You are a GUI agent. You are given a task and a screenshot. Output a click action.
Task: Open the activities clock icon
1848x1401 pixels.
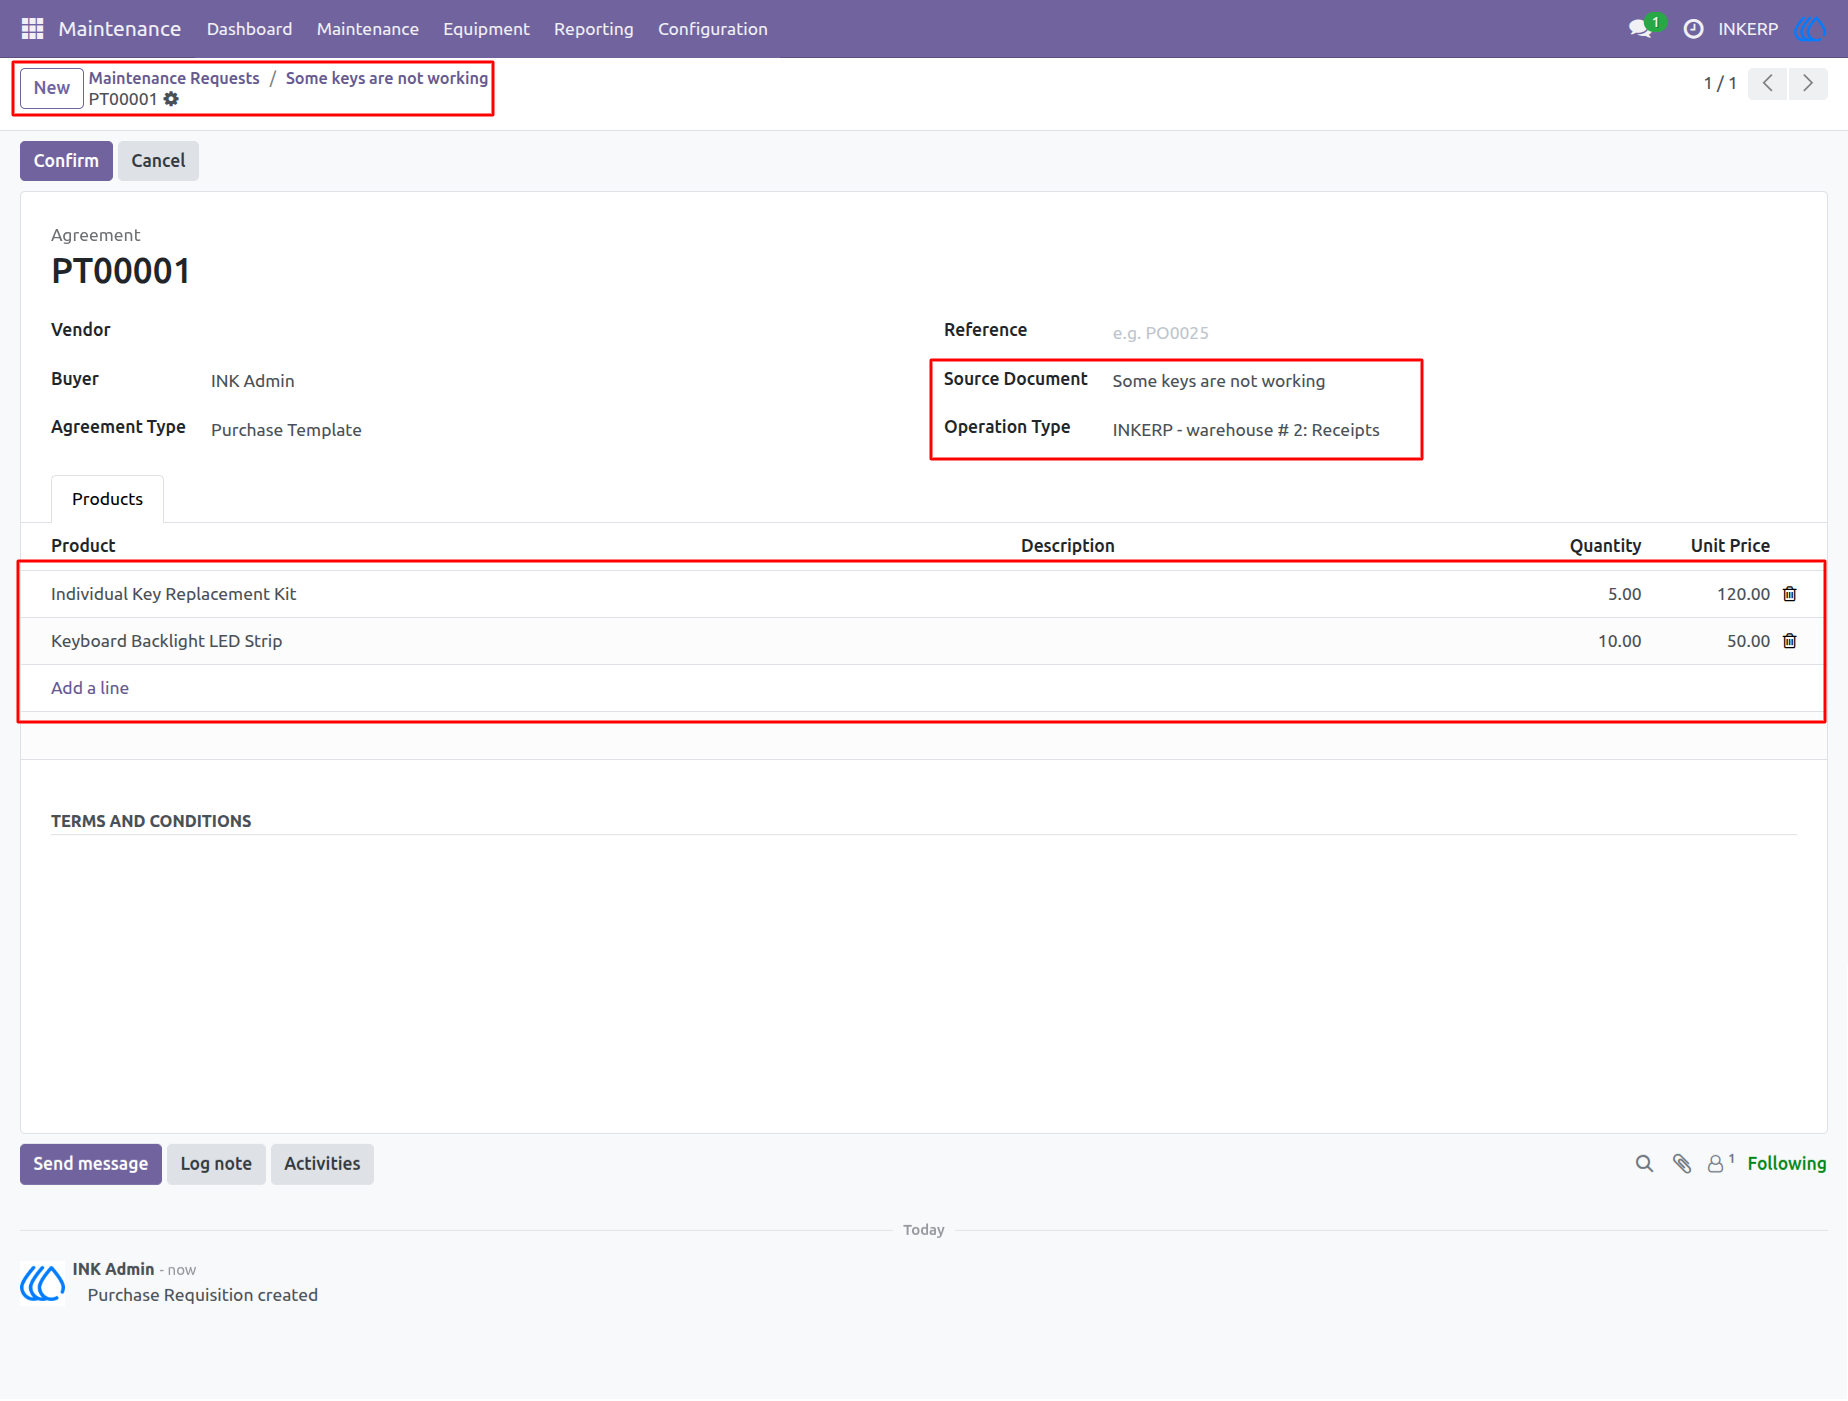(x=1693, y=29)
